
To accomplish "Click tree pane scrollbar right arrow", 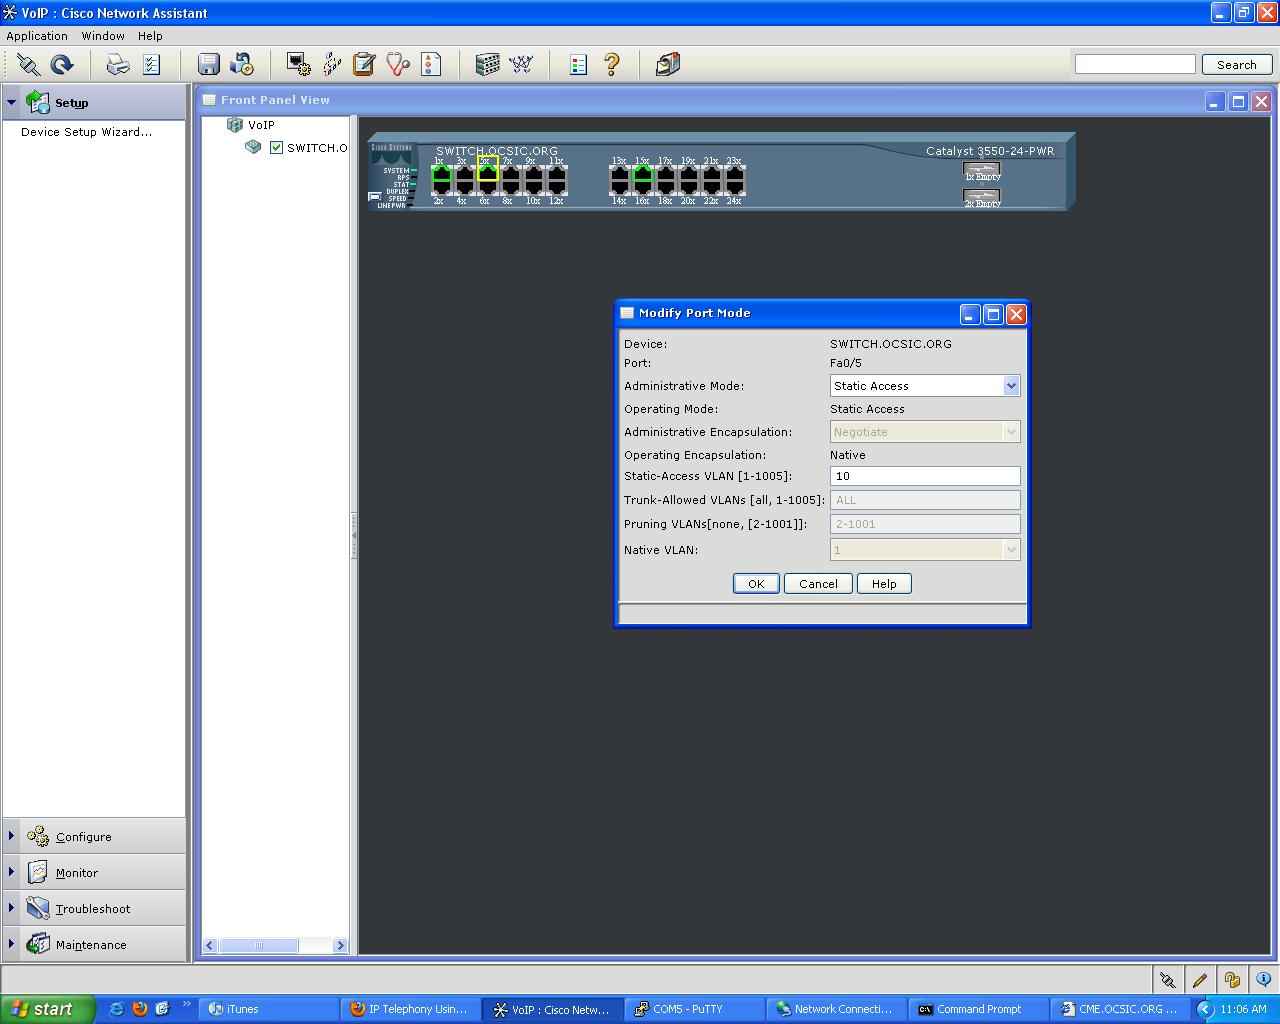I will [x=340, y=945].
